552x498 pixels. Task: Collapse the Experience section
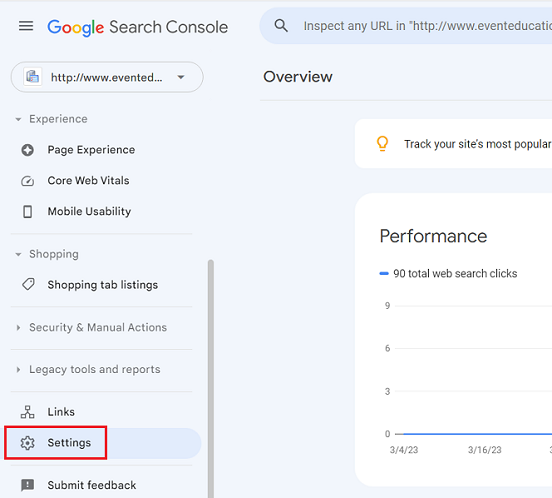click(18, 119)
